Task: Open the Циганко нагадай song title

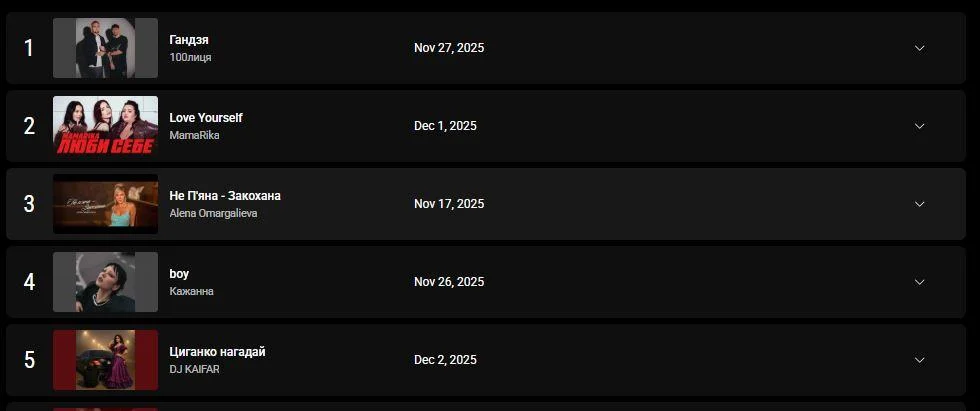Action: [x=217, y=352]
